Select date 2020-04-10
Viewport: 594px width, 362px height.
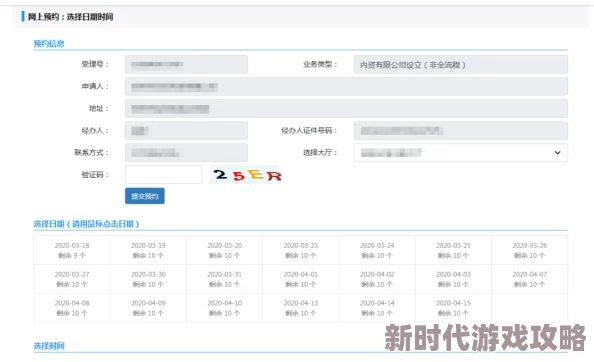(225, 308)
